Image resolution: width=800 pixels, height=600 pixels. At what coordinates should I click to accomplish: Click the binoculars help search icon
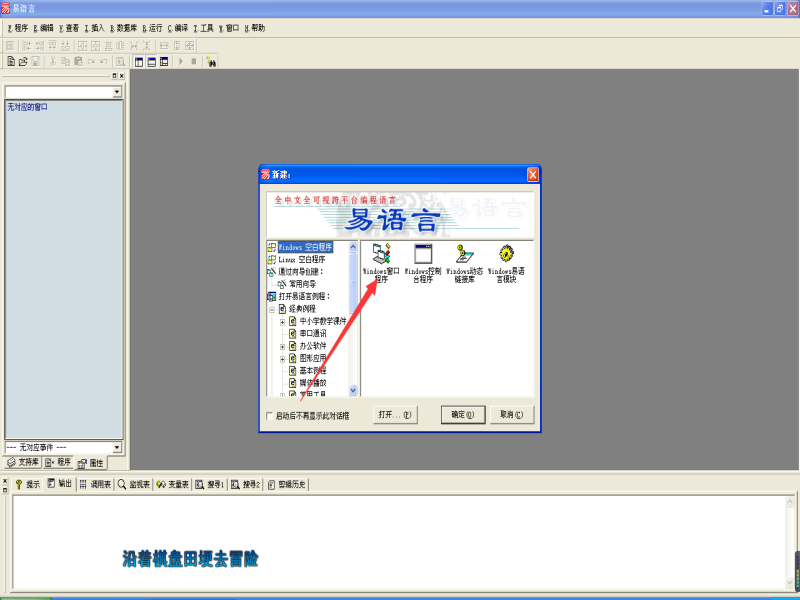211,62
